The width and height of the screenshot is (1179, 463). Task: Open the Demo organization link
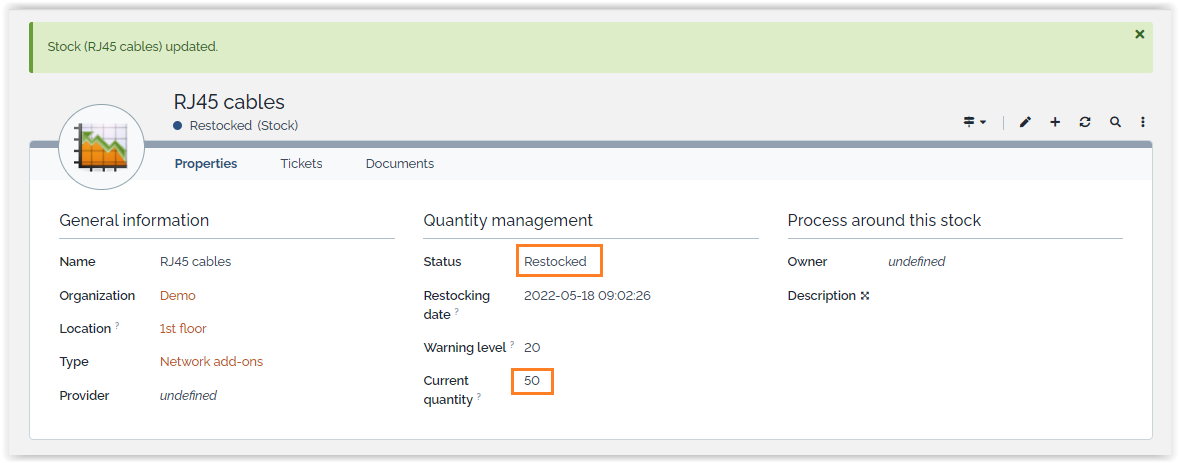(x=178, y=295)
